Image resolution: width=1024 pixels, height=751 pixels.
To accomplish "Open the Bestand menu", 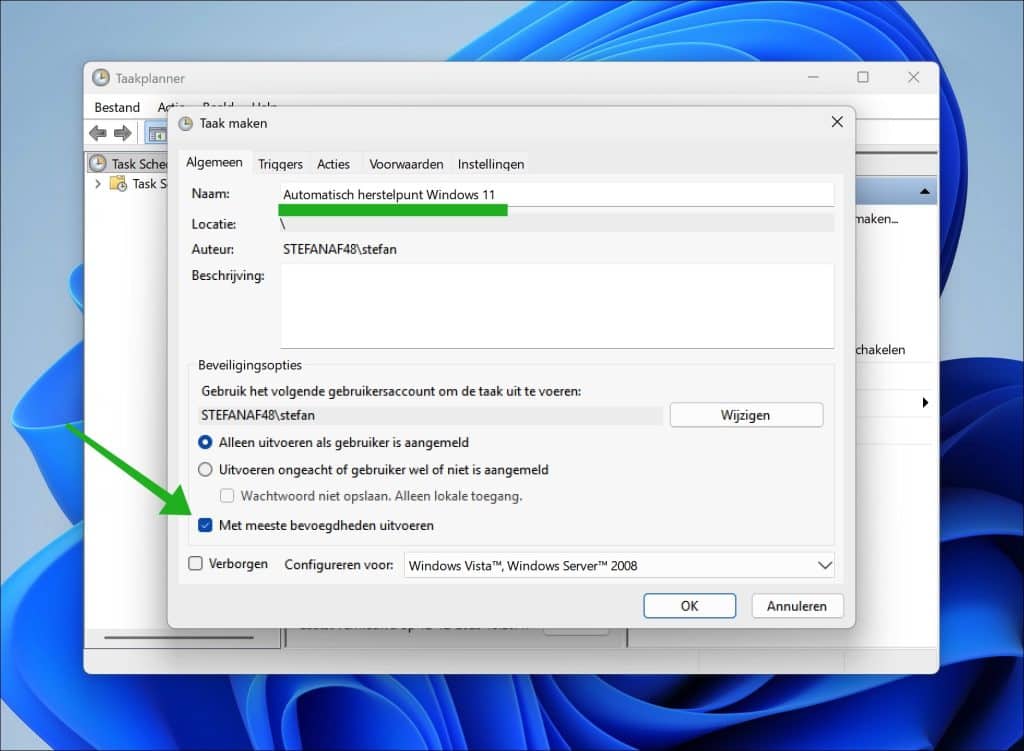I will click(116, 107).
